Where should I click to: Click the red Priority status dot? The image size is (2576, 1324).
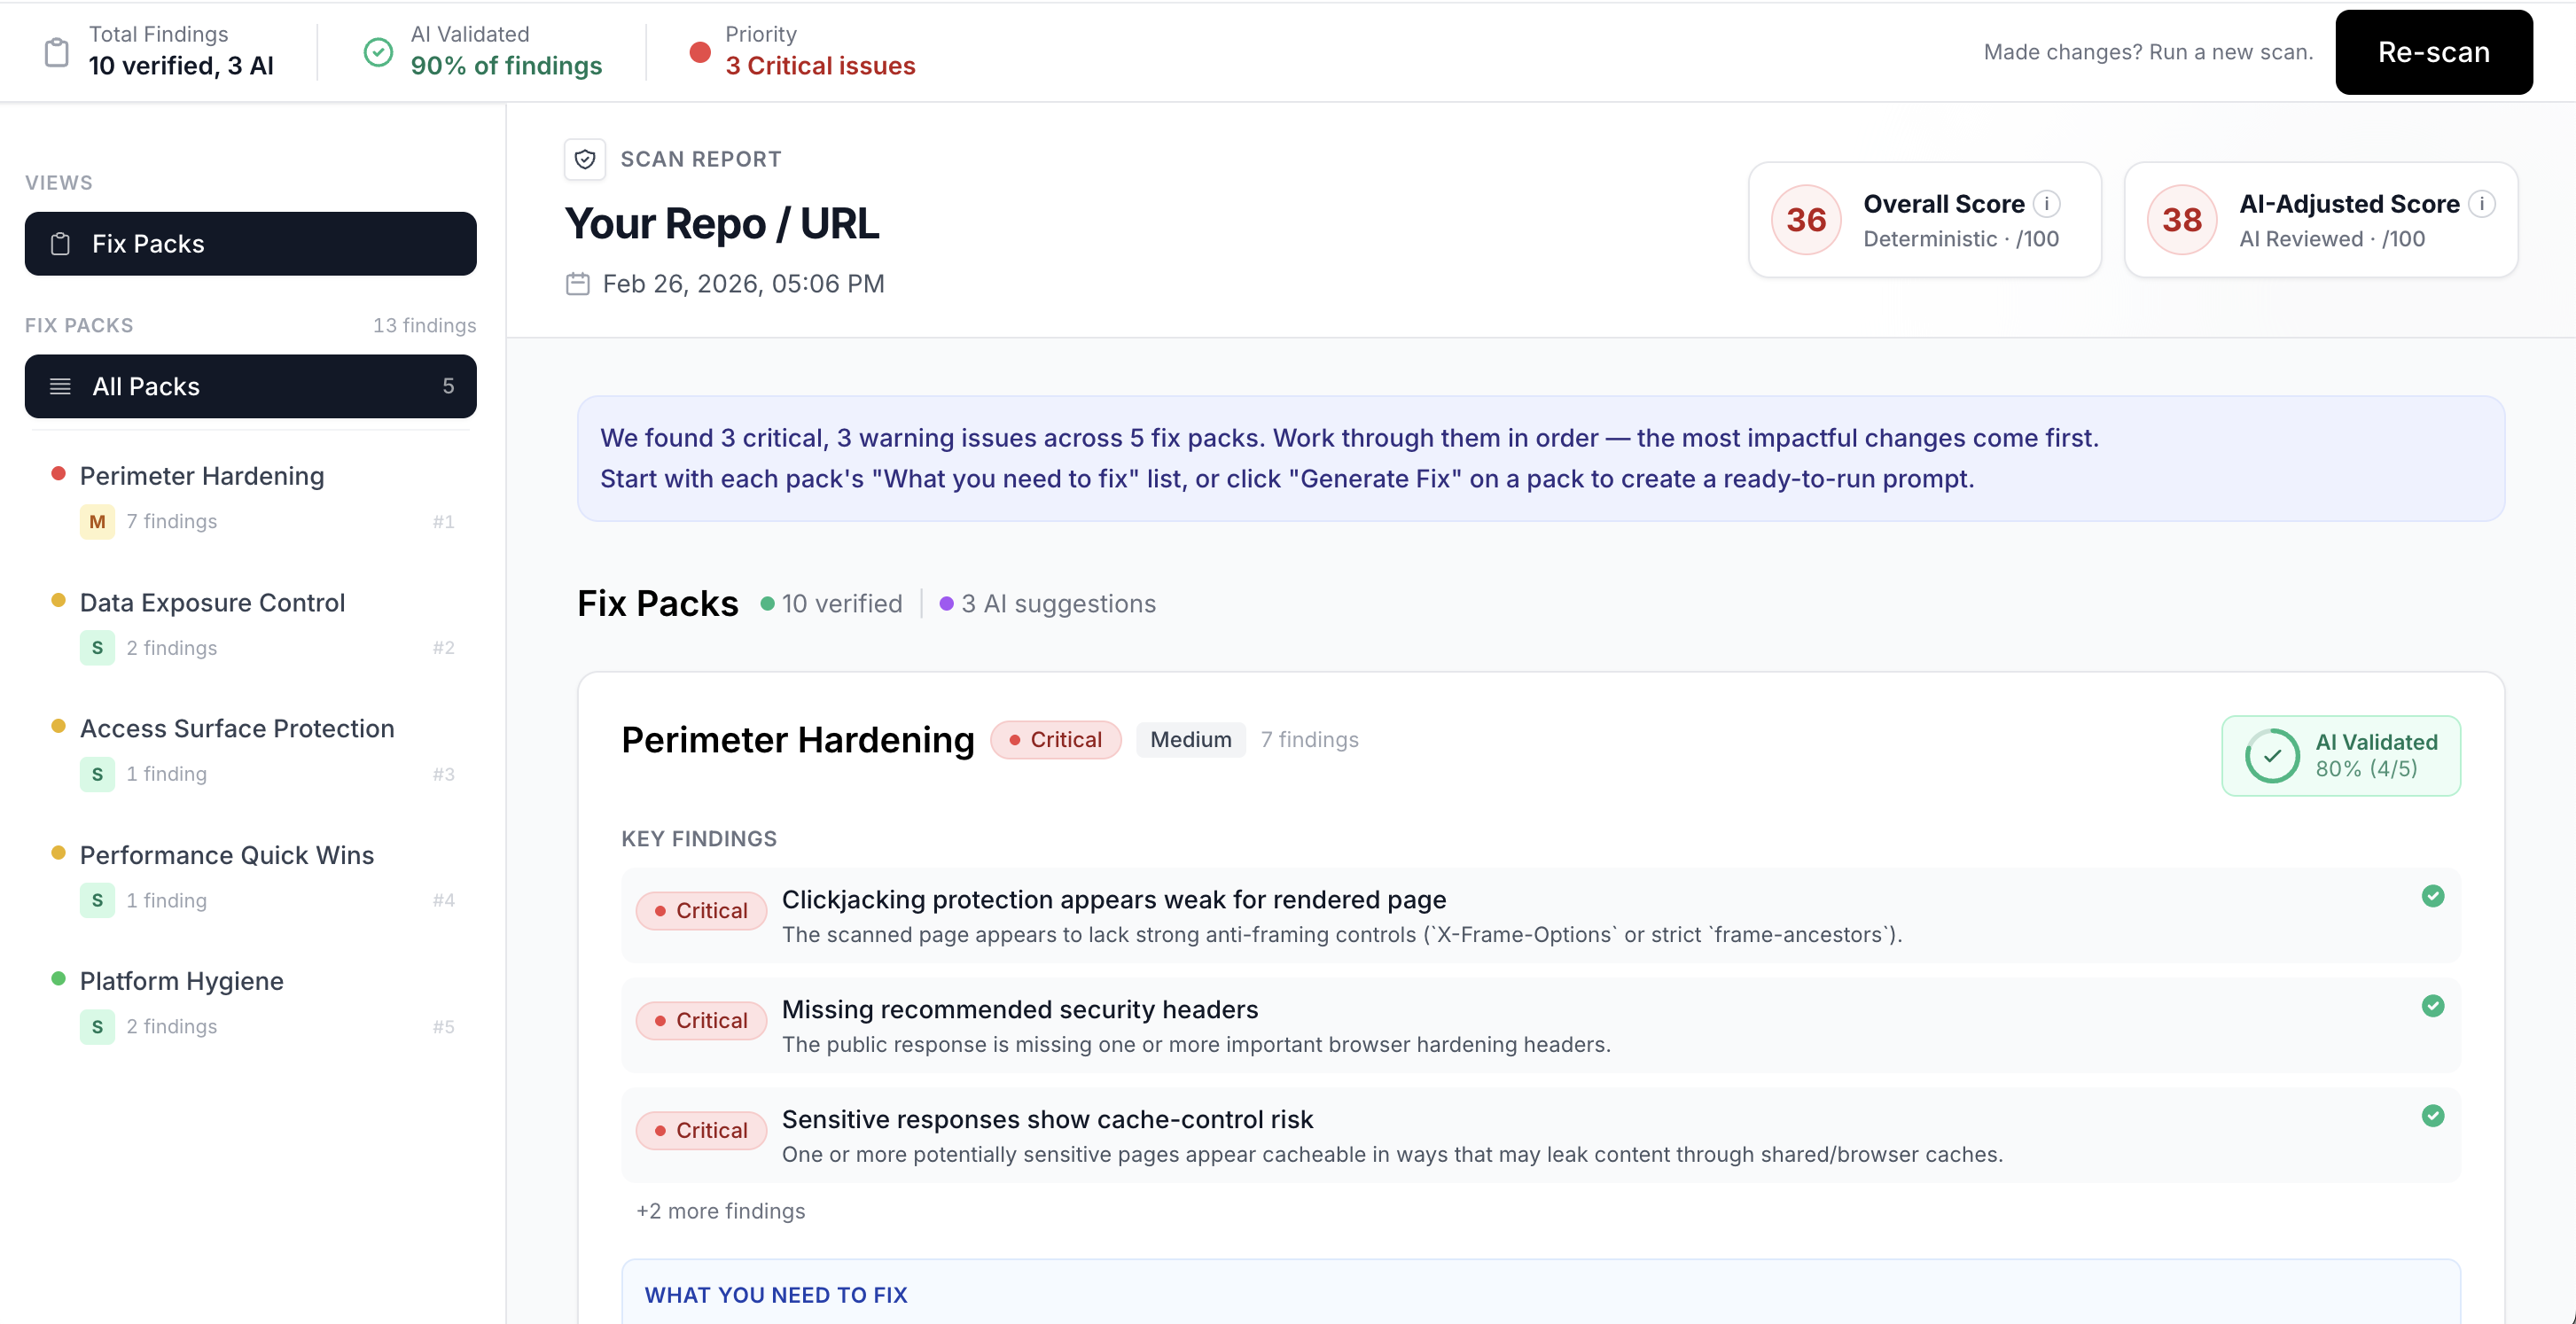point(700,52)
